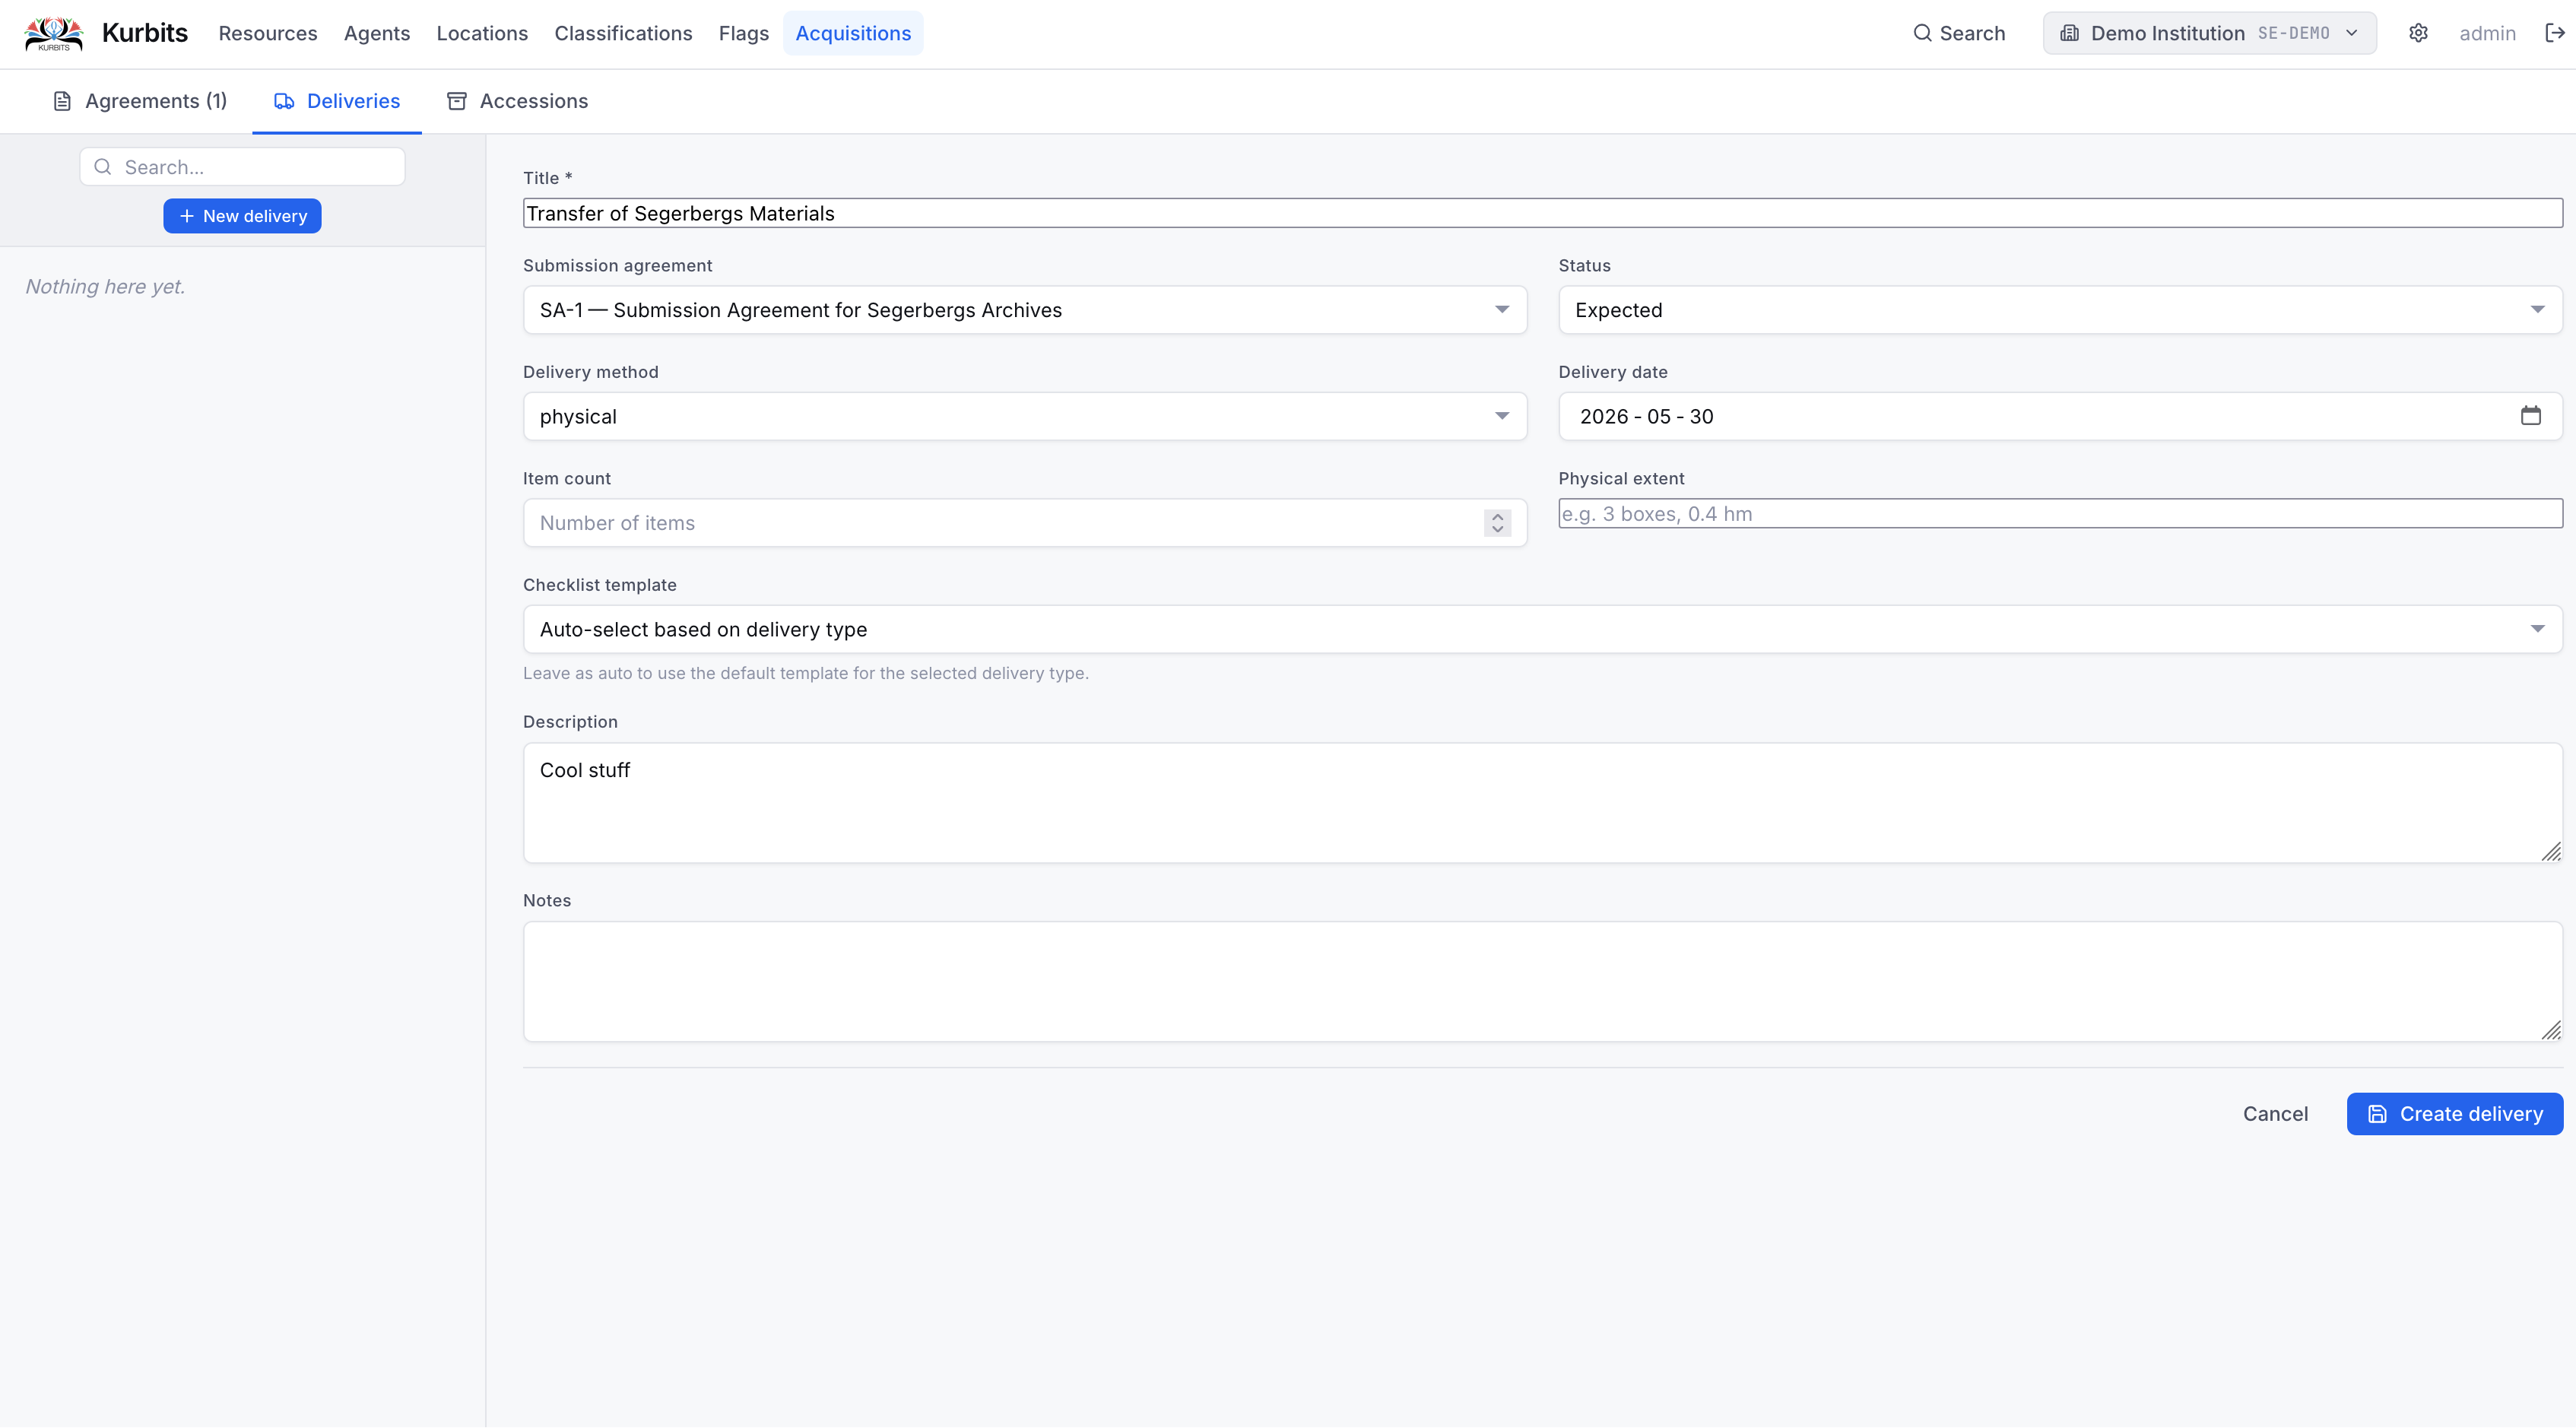Click the save icon on Create delivery
Image resolution: width=2576 pixels, height=1428 pixels.
[2377, 1114]
